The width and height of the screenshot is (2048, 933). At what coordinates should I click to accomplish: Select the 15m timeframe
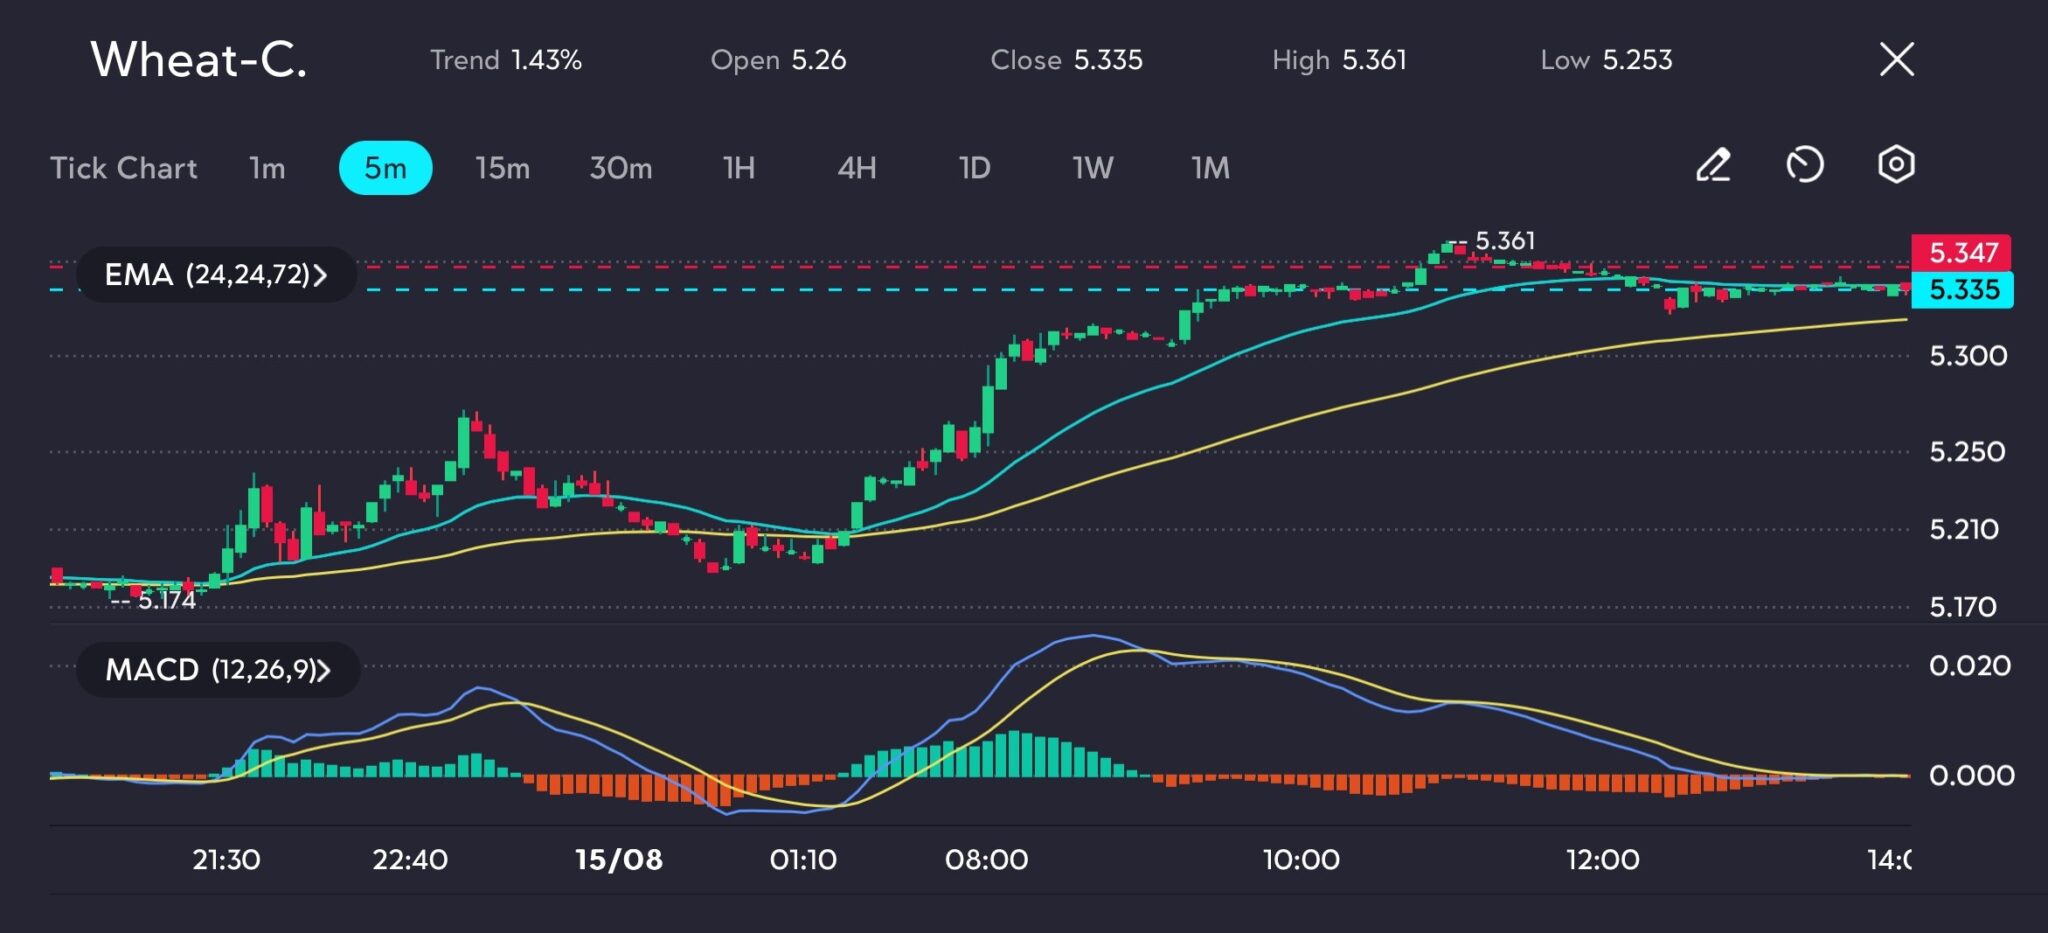click(x=503, y=168)
